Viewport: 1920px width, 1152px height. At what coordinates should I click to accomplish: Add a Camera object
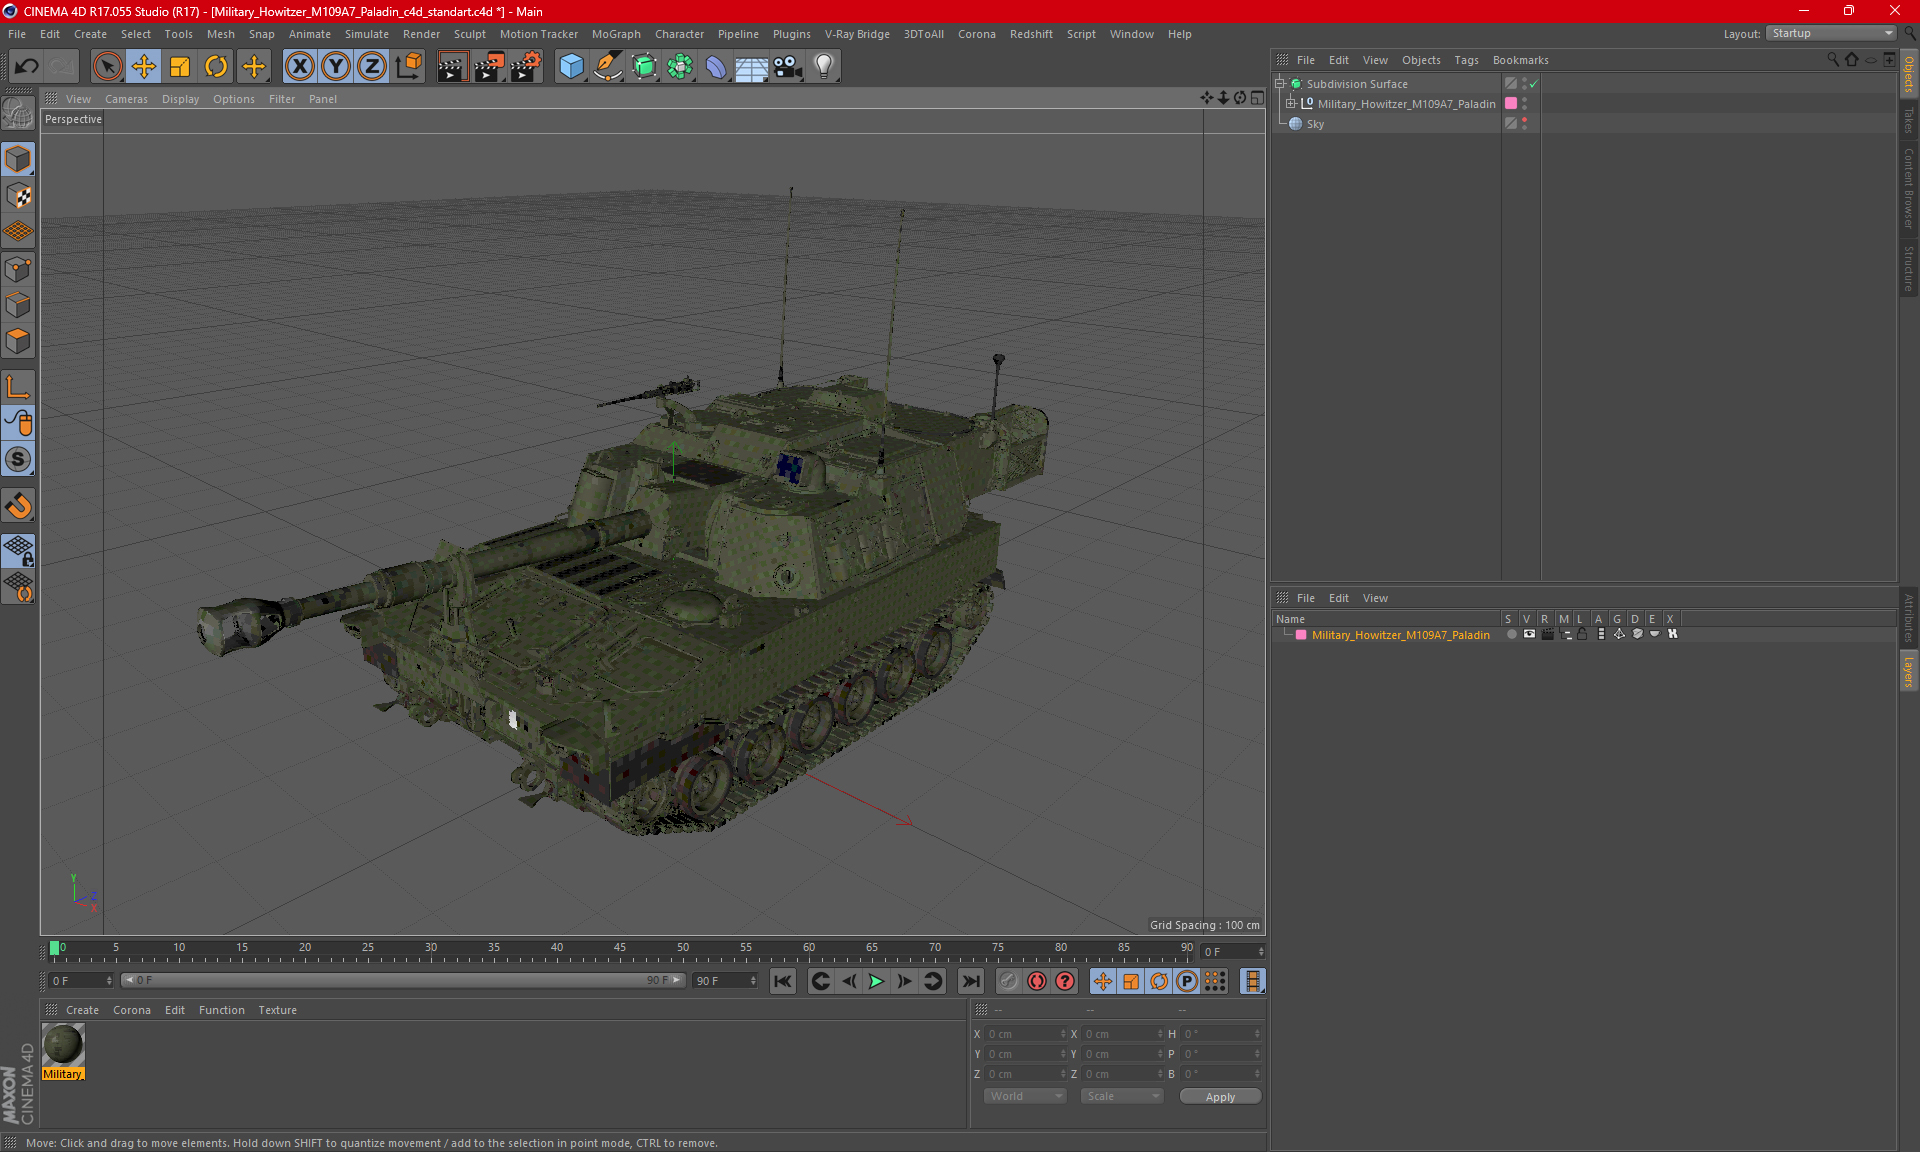coord(788,66)
